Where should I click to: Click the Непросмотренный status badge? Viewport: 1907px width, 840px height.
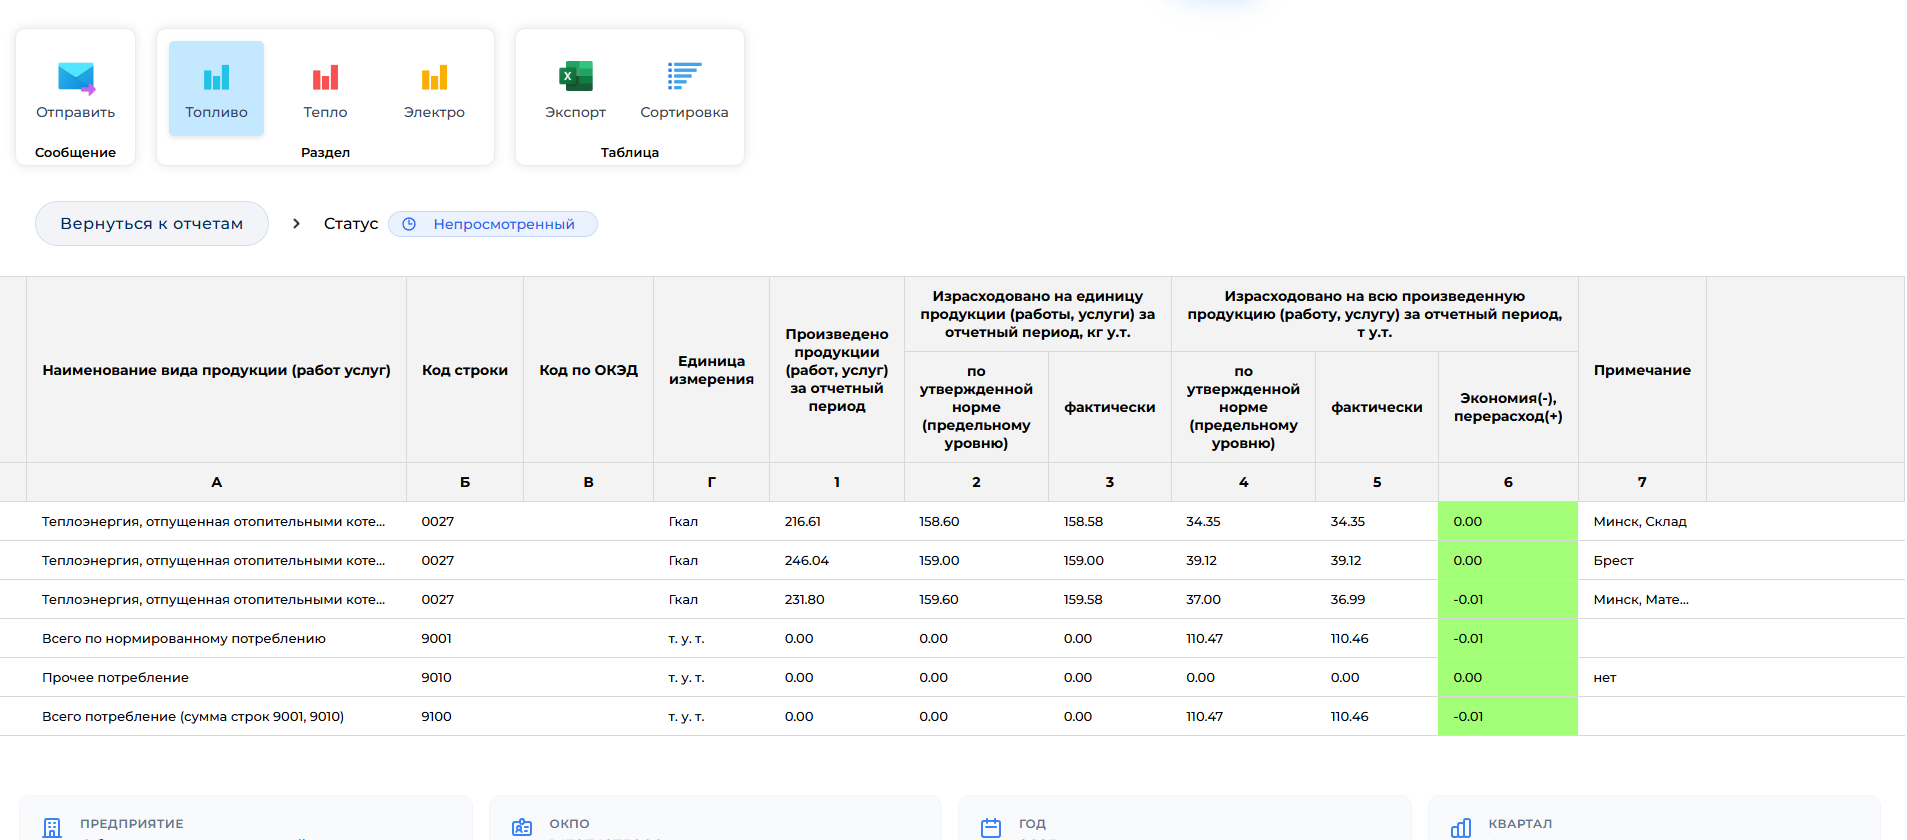(x=493, y=224)
